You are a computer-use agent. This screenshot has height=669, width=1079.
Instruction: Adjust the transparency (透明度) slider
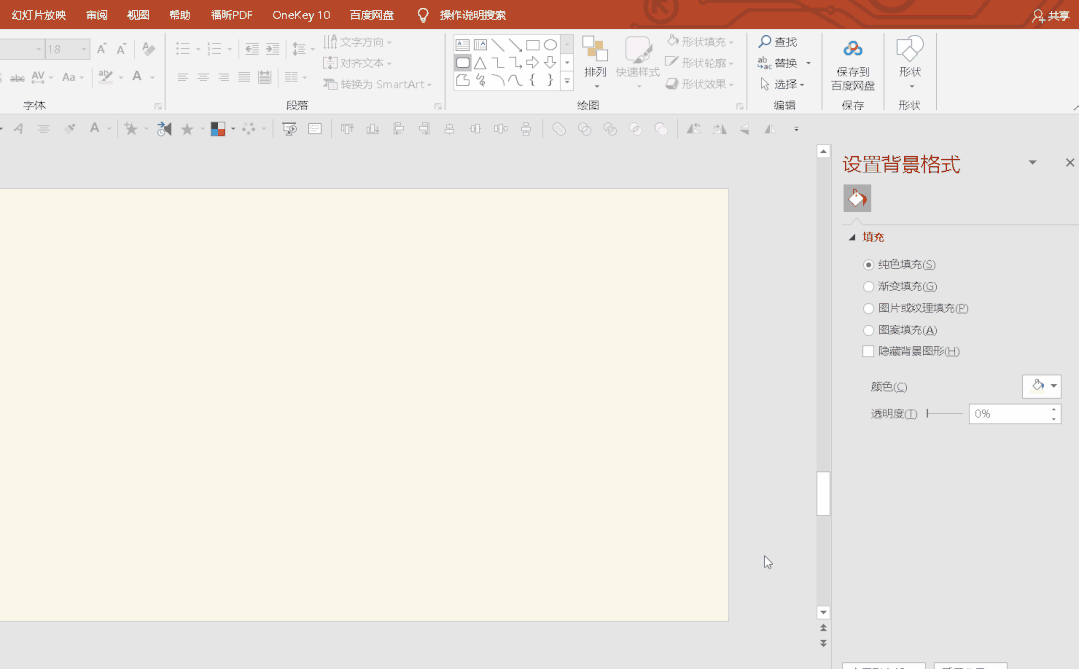click(945, 414)
